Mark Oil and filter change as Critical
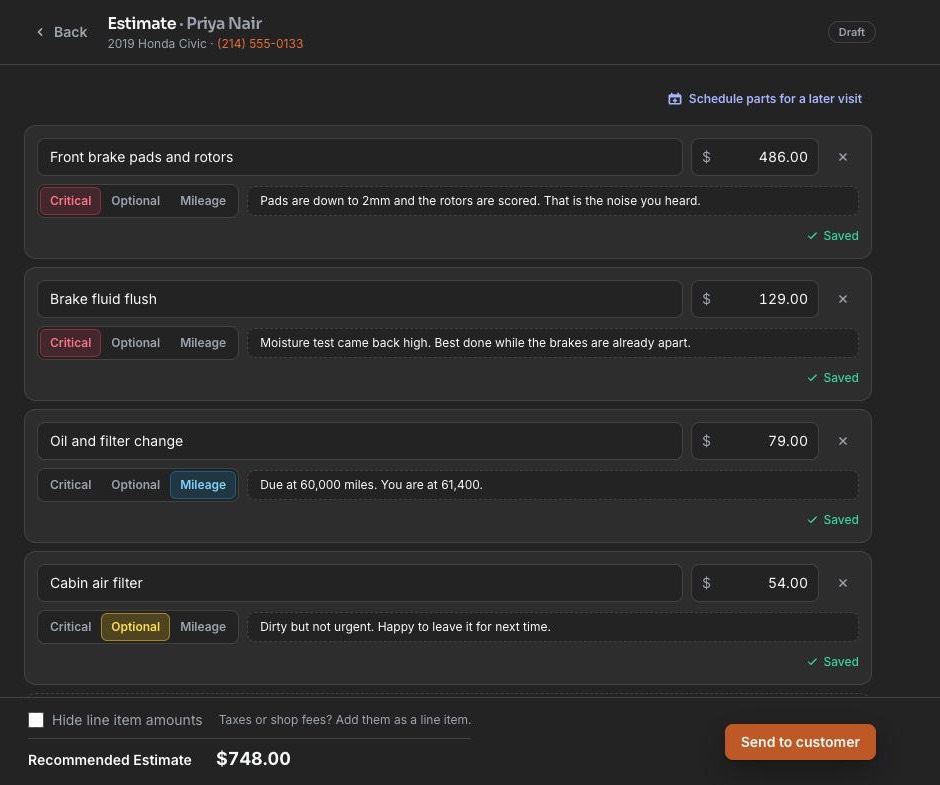 [70, 485]
